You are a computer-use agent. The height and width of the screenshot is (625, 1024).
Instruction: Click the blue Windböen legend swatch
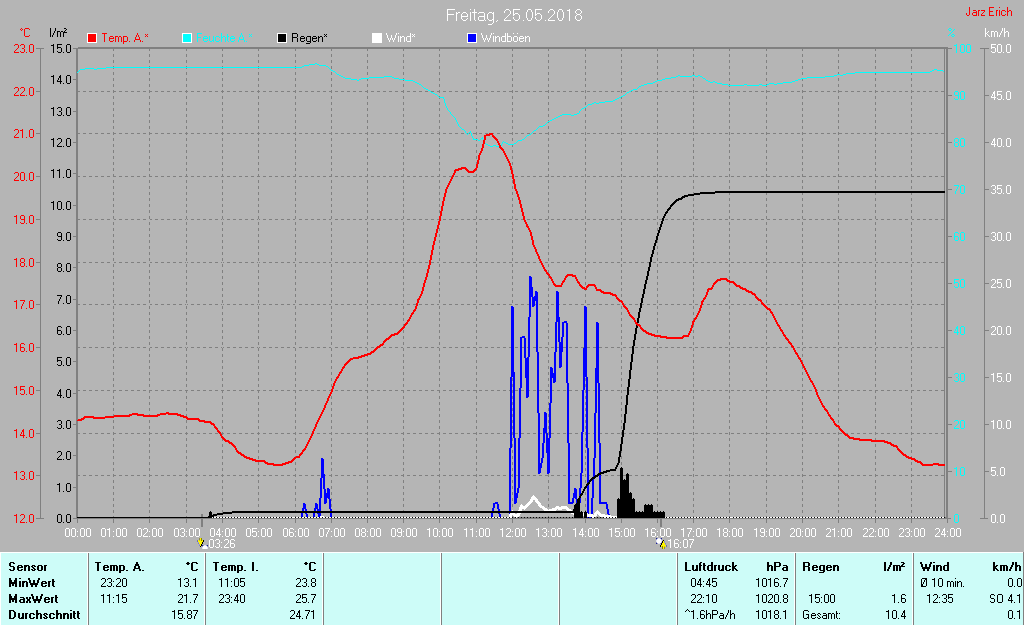click(473, 38)
